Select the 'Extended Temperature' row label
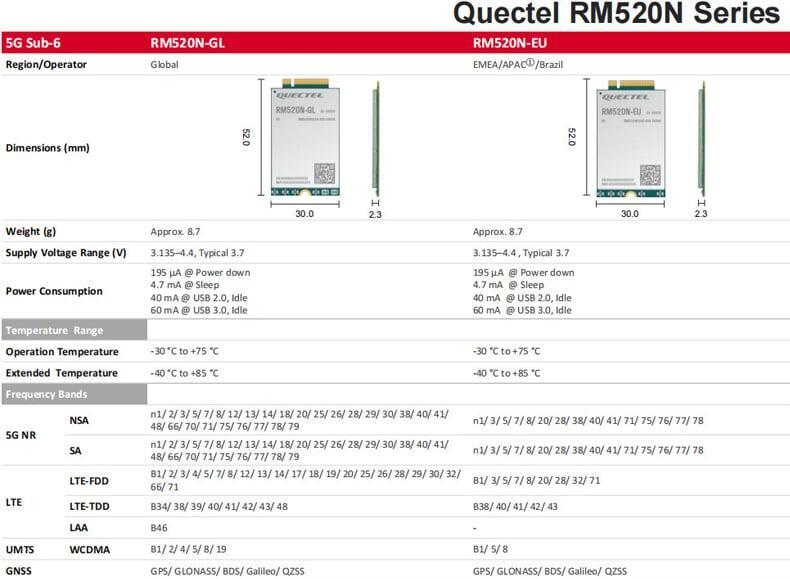790x579 pixels. (x=61, y=373)
